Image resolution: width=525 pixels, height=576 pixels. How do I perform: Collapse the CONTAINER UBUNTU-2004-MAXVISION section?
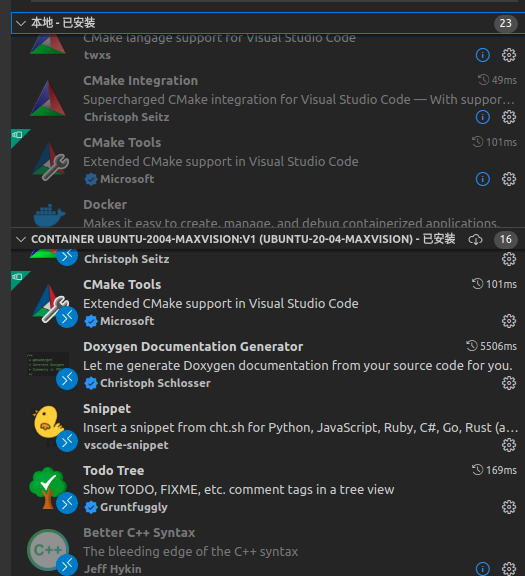[x=21, y=240]
